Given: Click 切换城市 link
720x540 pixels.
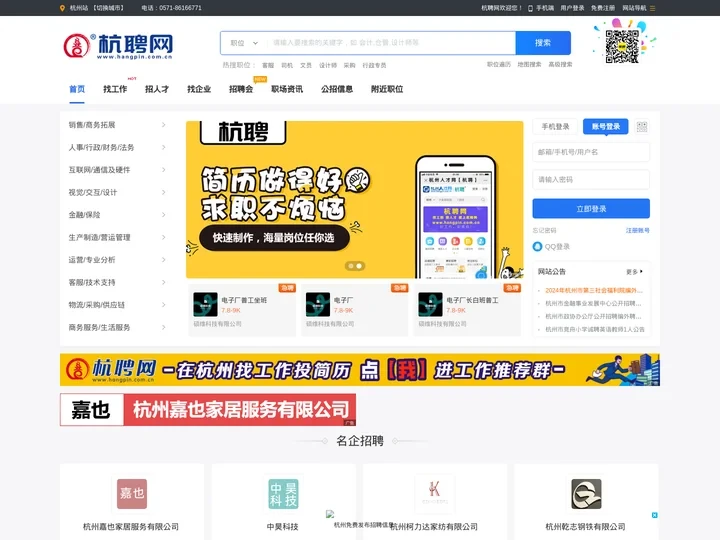Looking at the screenshot, I should 108,8.
